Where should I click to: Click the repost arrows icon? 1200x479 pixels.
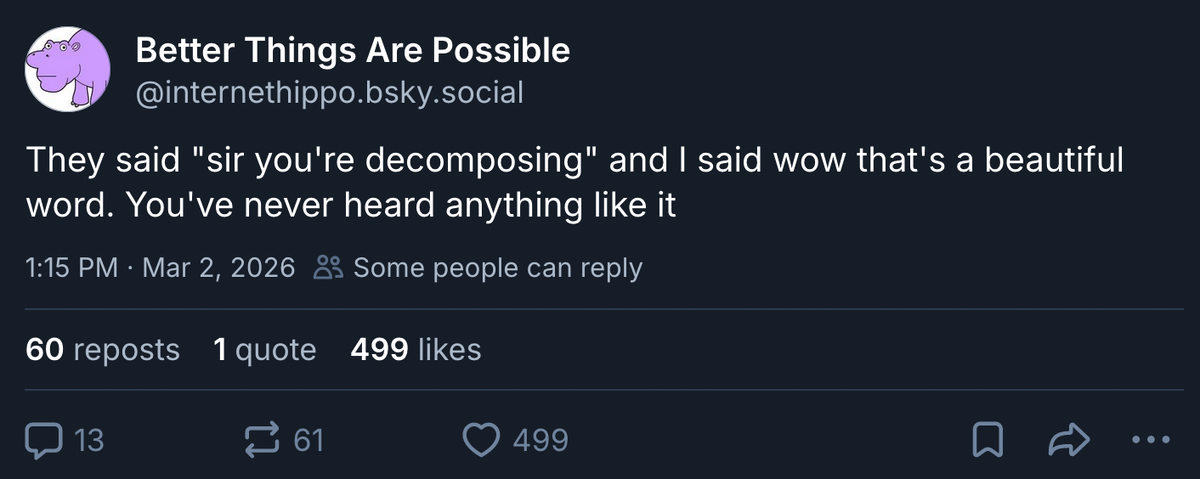262,440
